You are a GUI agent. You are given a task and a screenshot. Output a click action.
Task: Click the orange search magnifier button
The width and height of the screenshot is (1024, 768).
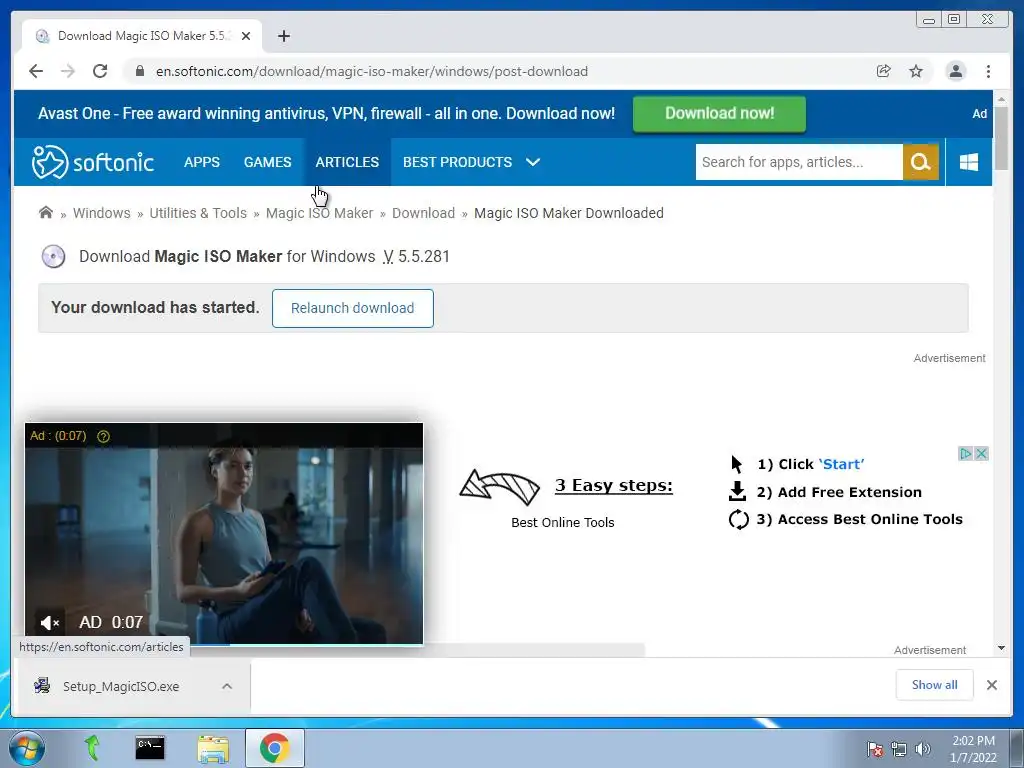[x=921, y=162]
